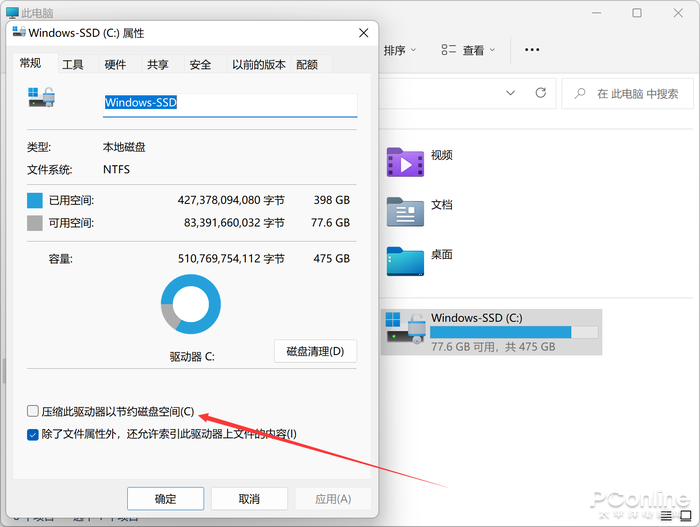The image size is (700, 527).
Task: Click the 桌面 folder label
Action: (x=442, y=254)
